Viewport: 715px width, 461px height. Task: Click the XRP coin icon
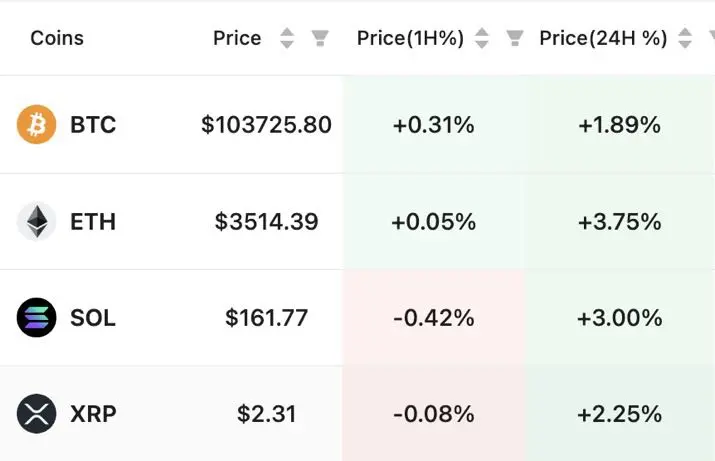[x=37, y=413]
